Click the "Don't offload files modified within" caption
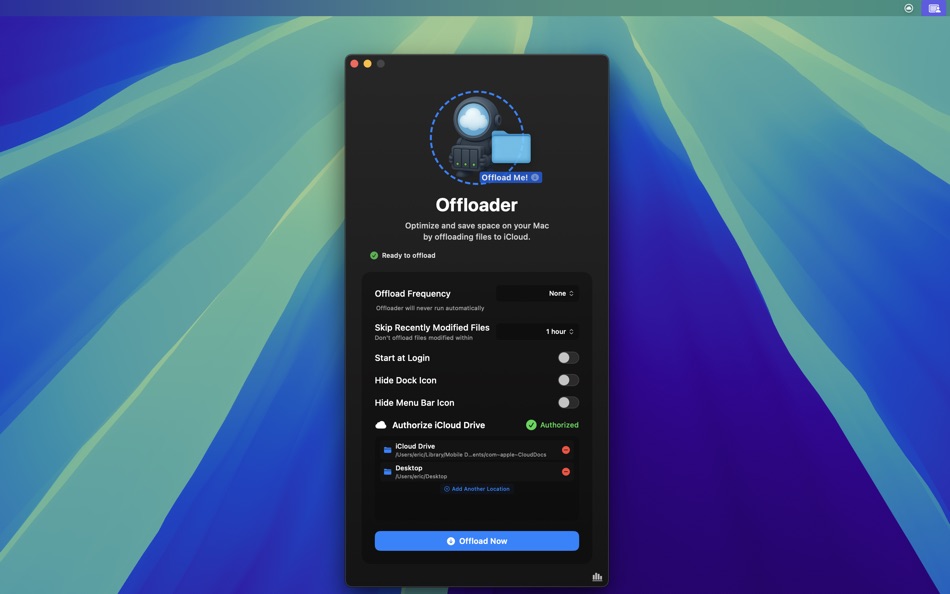The height and width of the screenshot is (594, 950). point(424,338)
